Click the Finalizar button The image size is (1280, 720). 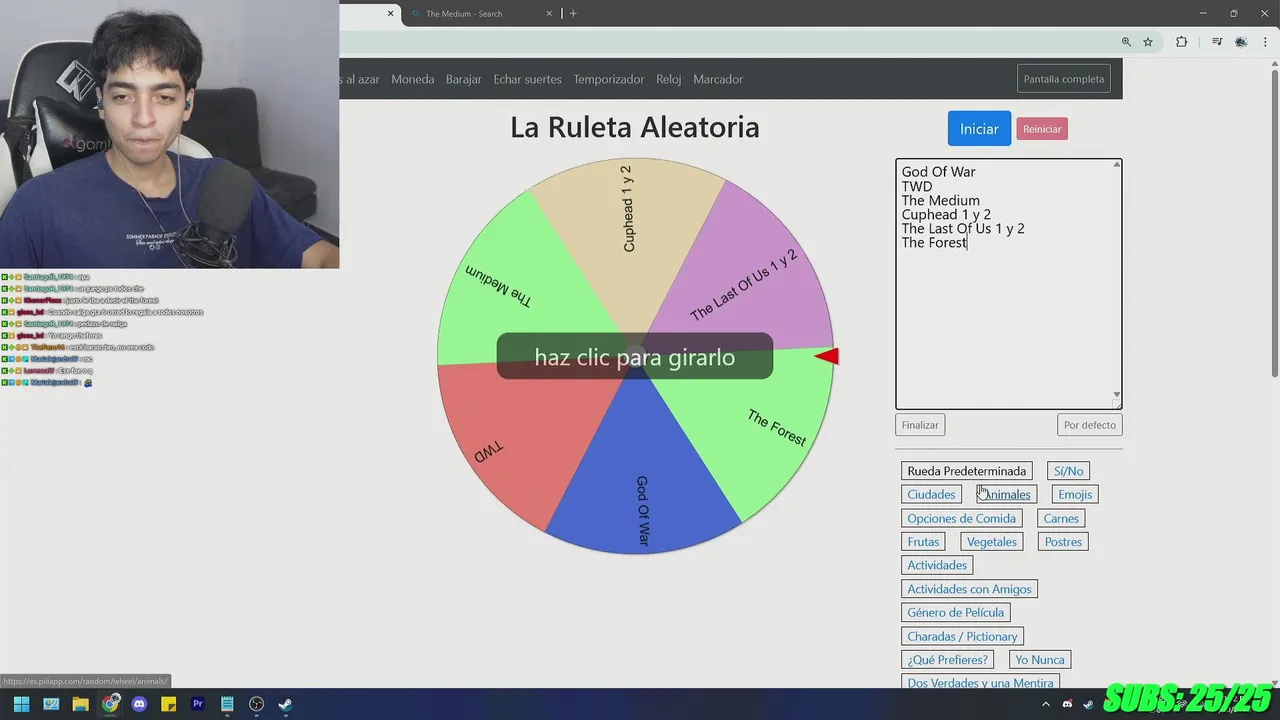point(920,425)
